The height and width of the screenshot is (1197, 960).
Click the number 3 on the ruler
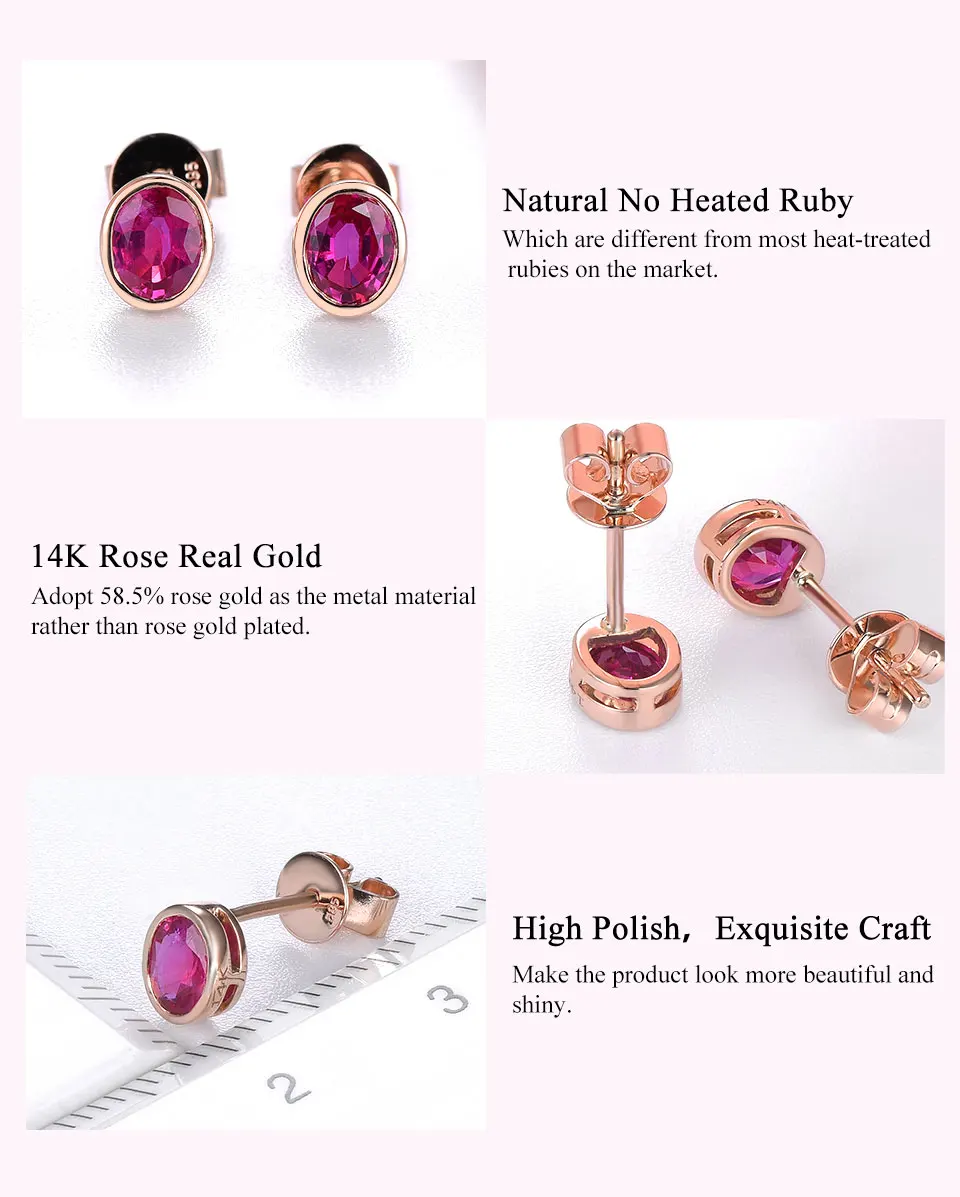[447, 999]
